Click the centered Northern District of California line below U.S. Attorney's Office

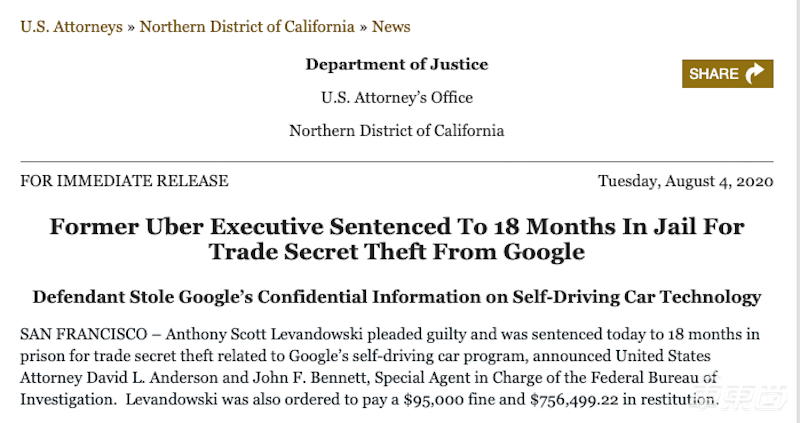click(x=397, y=130)
